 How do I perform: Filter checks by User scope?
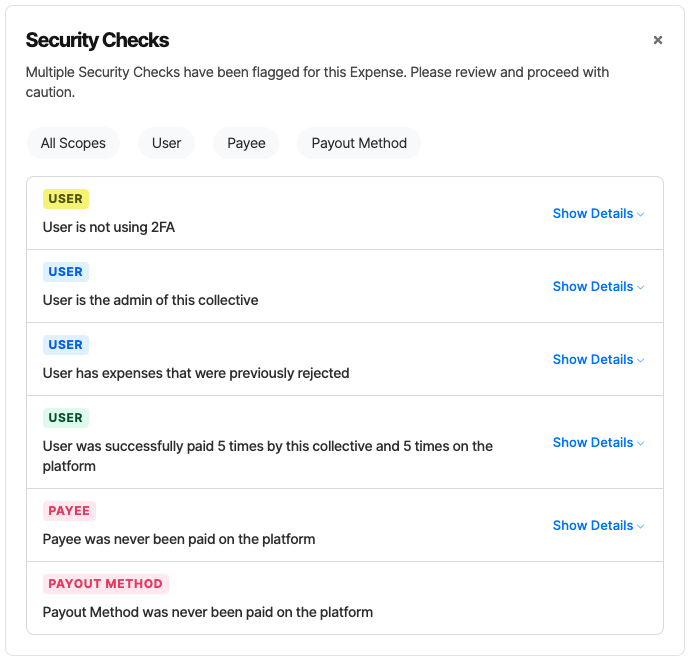click(167, 143)
